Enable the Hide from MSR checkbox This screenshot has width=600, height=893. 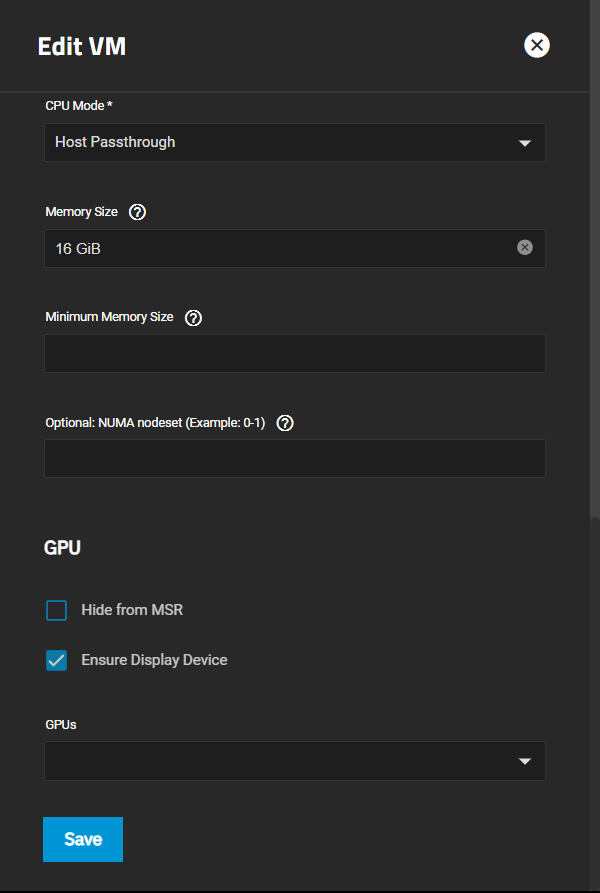point(56,610)
